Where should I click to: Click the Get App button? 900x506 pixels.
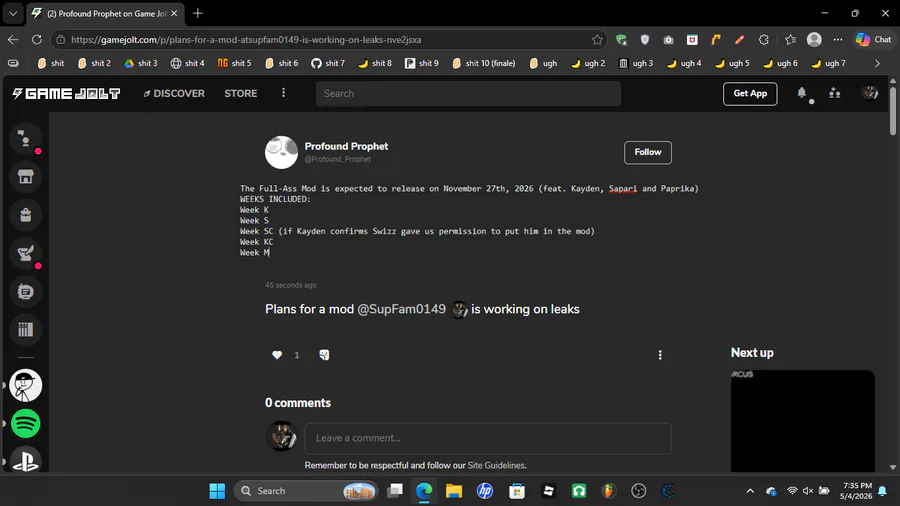(x=750, y=94)
